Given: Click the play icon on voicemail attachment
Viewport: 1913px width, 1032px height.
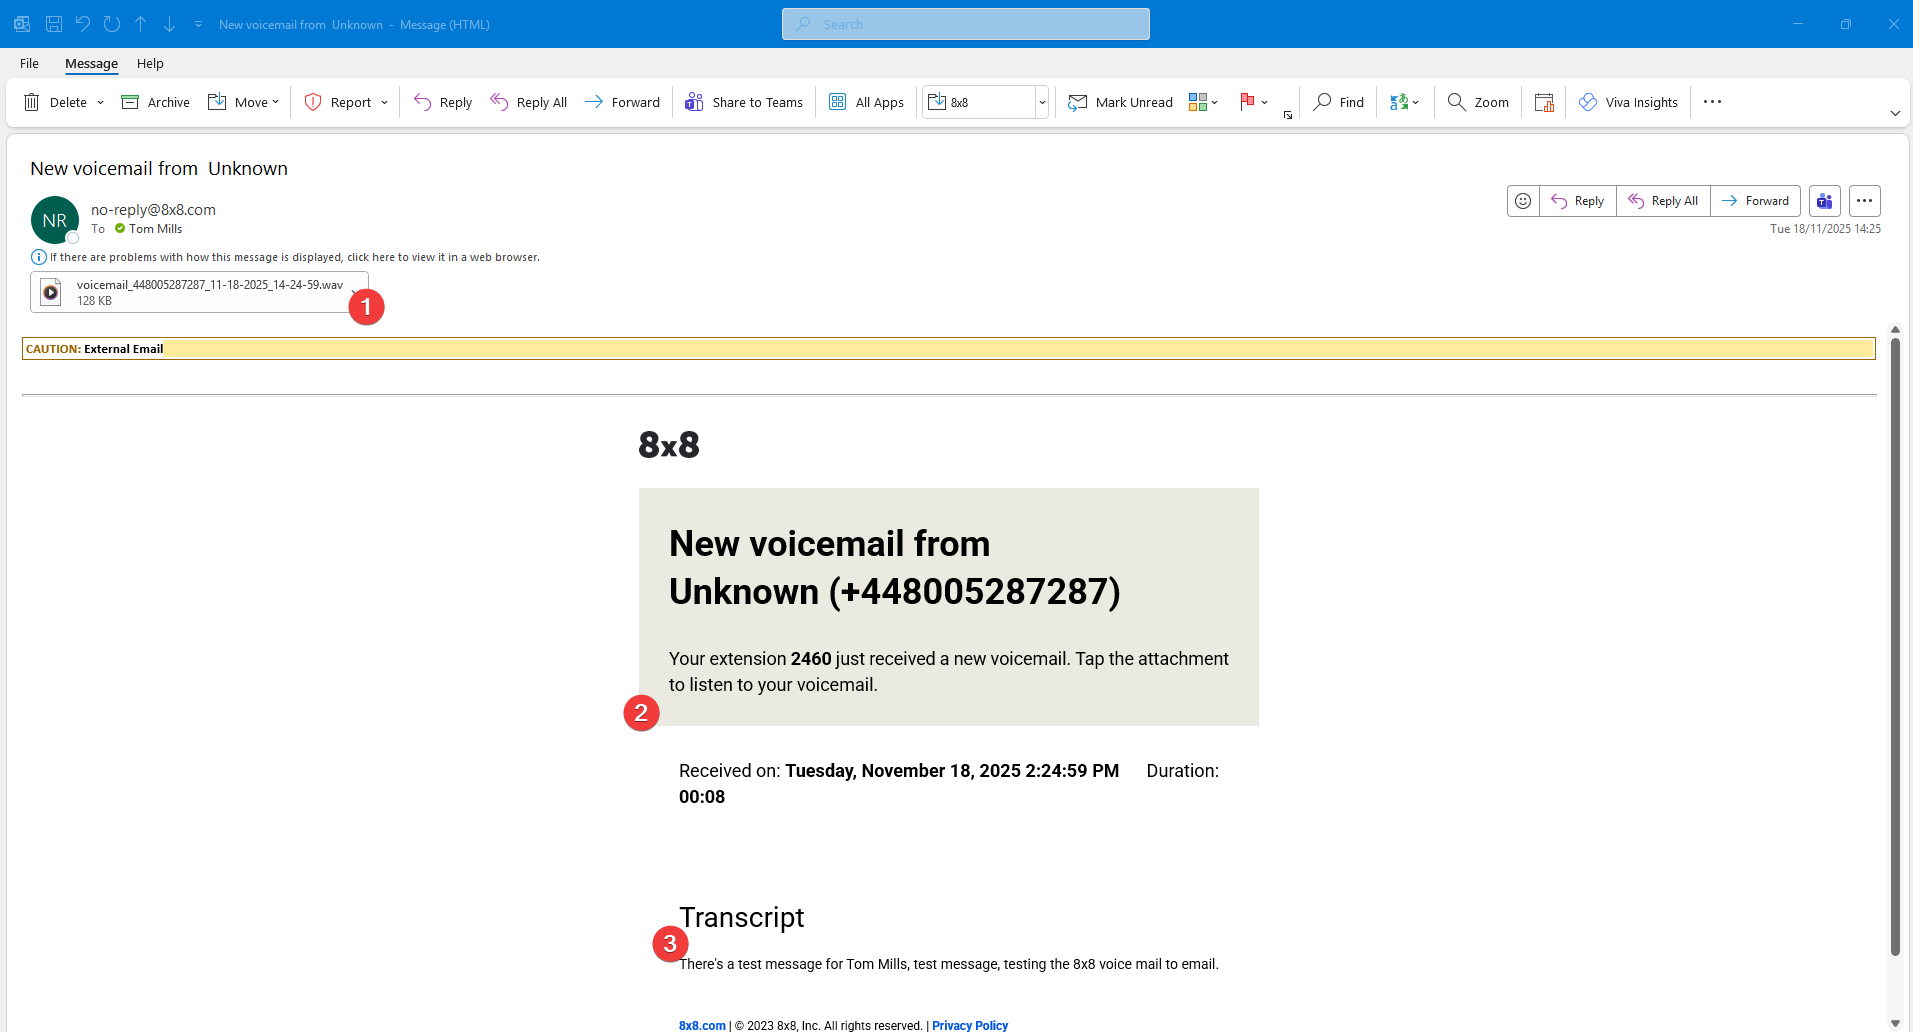Looking at the screenshot, I should [51, 292].
